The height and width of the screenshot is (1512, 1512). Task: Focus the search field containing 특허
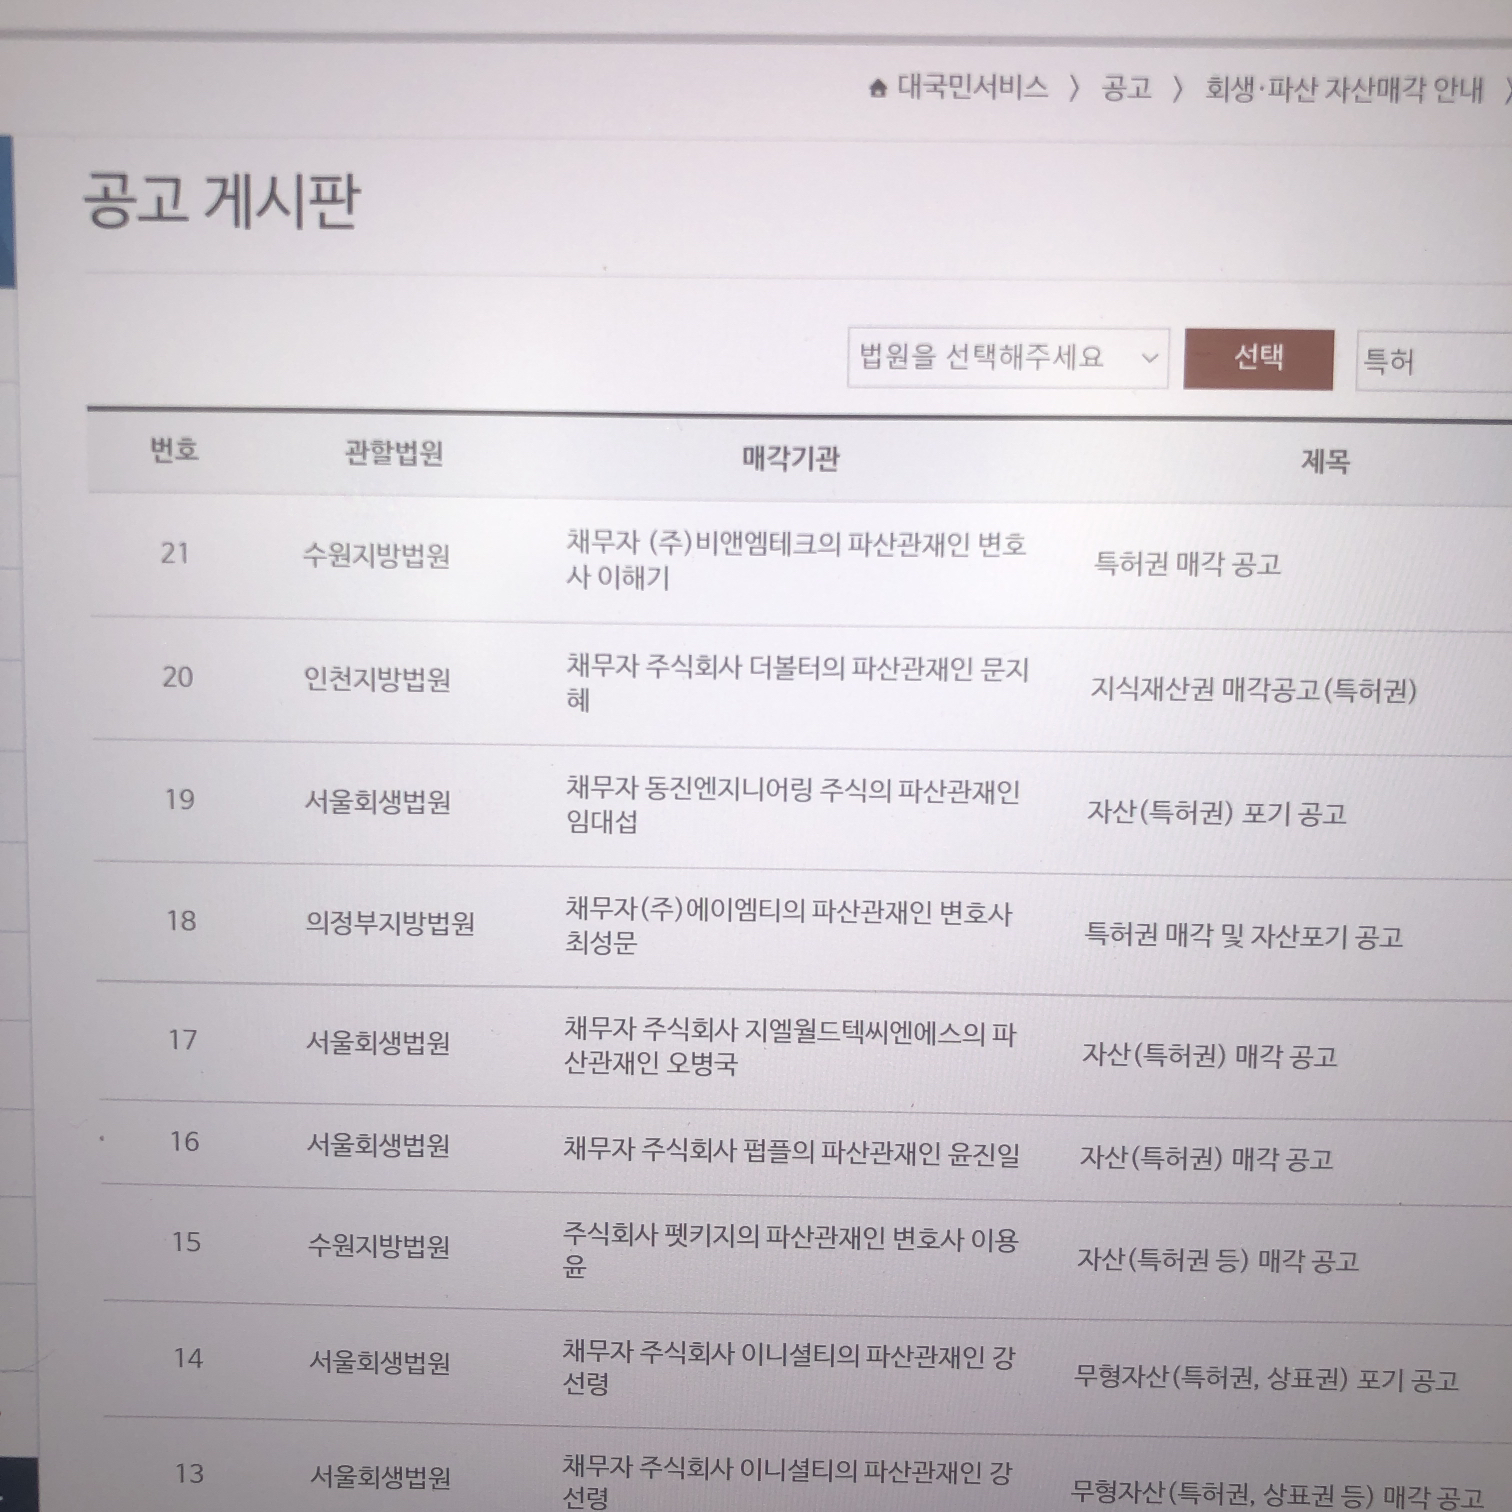[x=1434, y=360]
